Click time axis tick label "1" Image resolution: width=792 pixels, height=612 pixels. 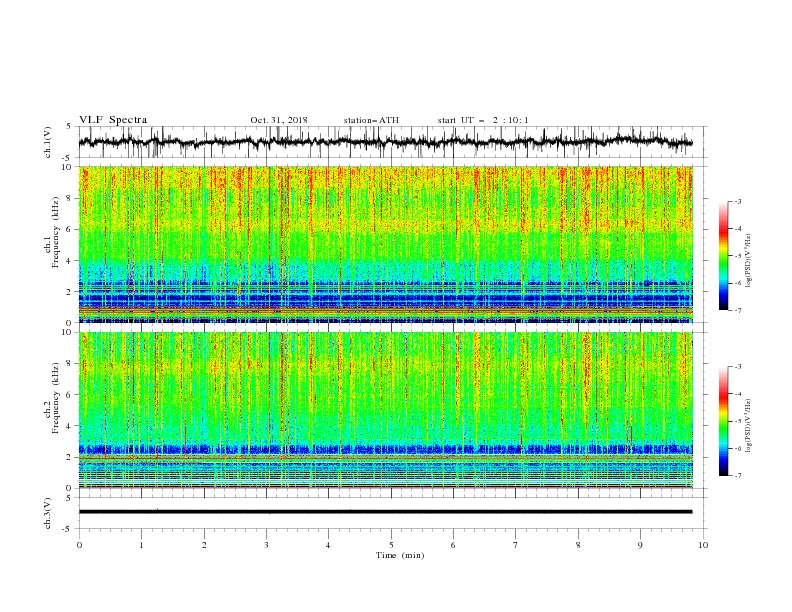point(141,545)
